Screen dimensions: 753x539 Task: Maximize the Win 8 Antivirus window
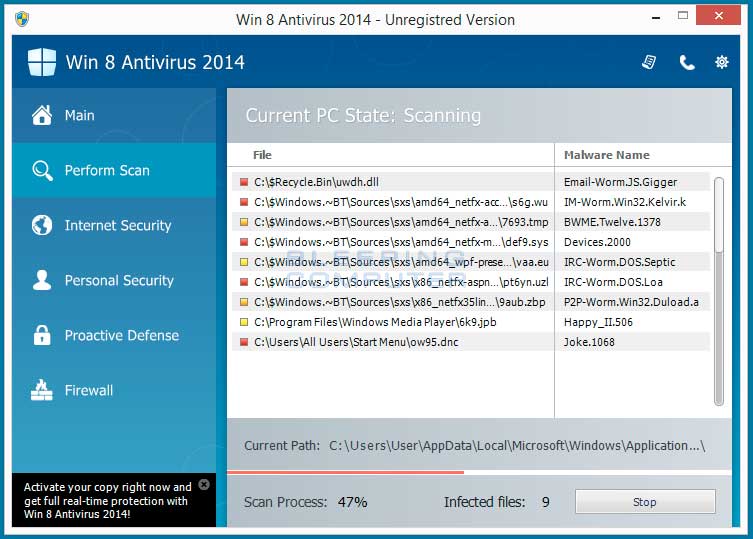click(682, 15)
